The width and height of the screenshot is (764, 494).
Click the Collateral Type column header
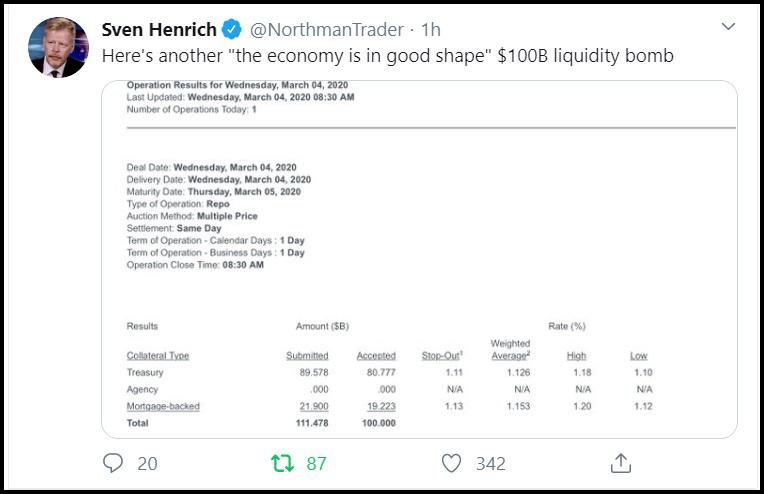[158, 356]
